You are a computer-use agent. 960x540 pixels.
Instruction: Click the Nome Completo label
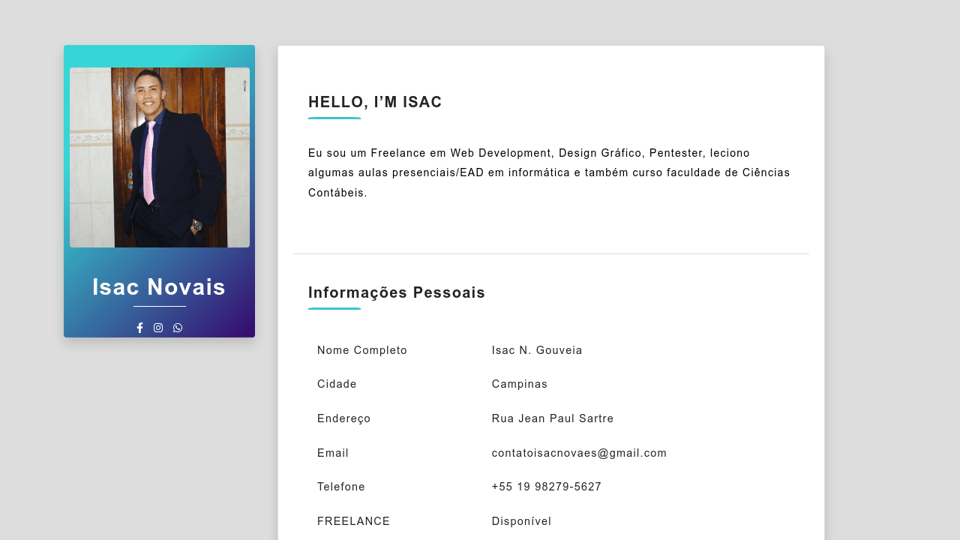[x=362, y=350]
